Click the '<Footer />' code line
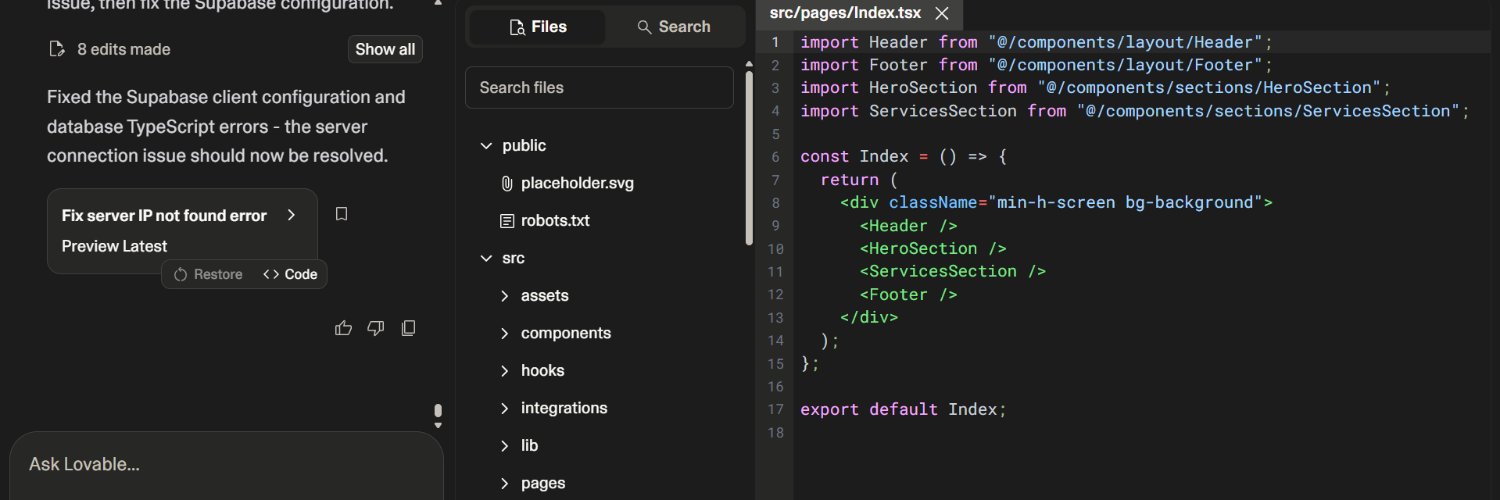The height and width of the screenshot is (500, 1500). [x=908, y=294]
